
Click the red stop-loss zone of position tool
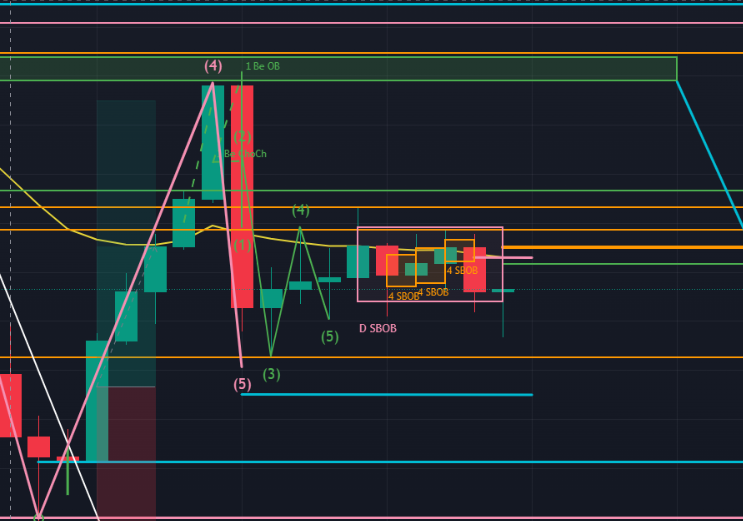pos(126,450)
